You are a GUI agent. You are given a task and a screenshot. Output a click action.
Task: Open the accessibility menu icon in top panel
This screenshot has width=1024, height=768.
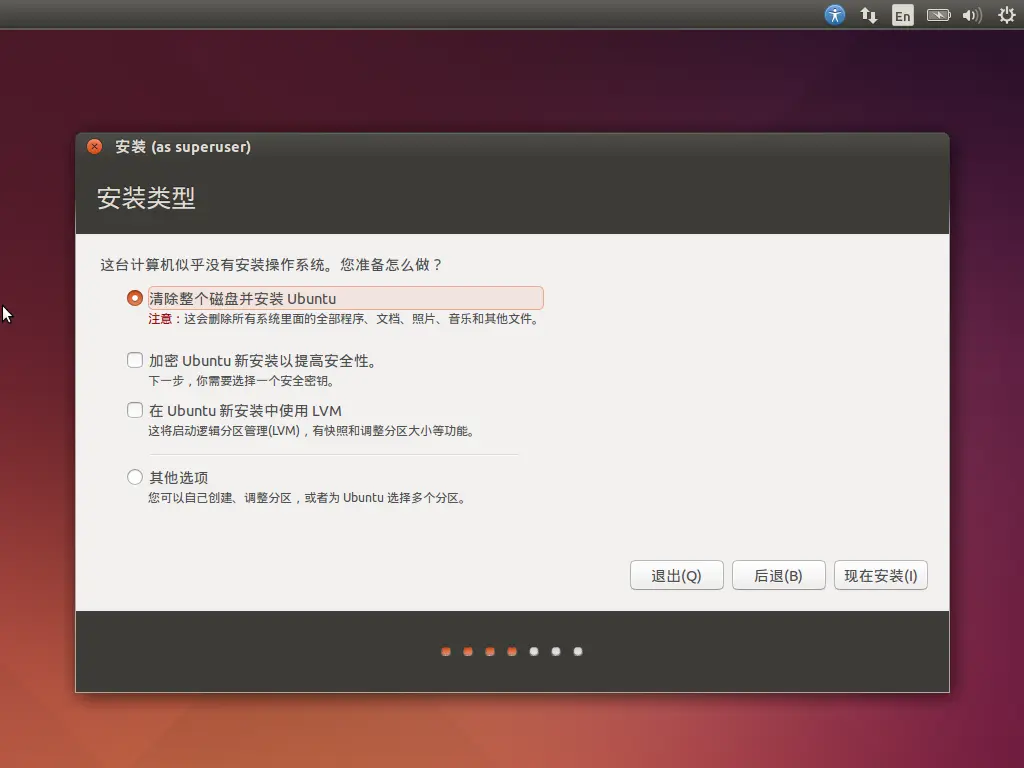(x=835, y=14)
